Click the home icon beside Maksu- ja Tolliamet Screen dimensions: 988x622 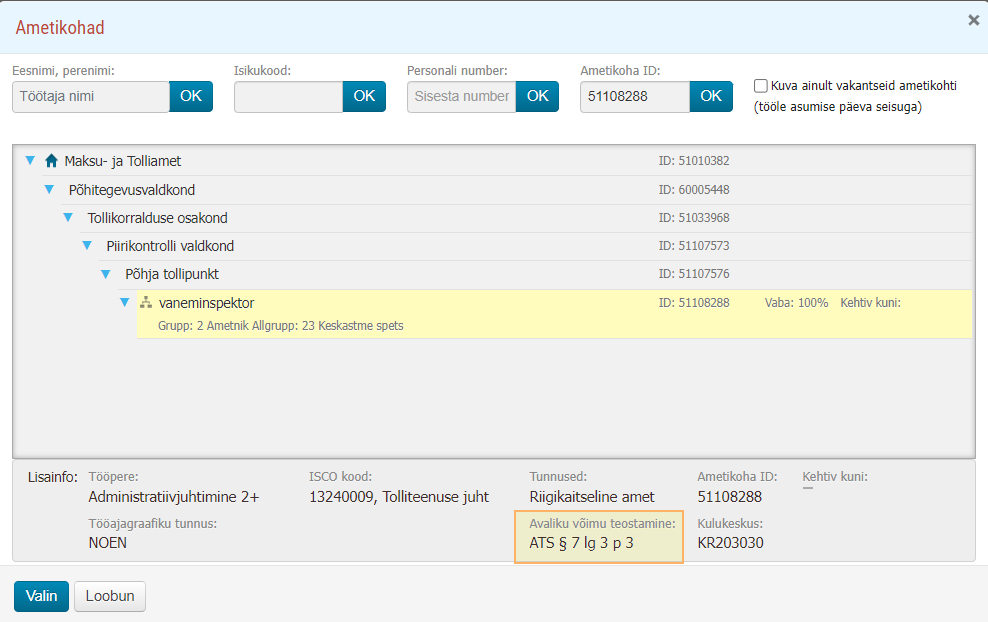[52, 161]
